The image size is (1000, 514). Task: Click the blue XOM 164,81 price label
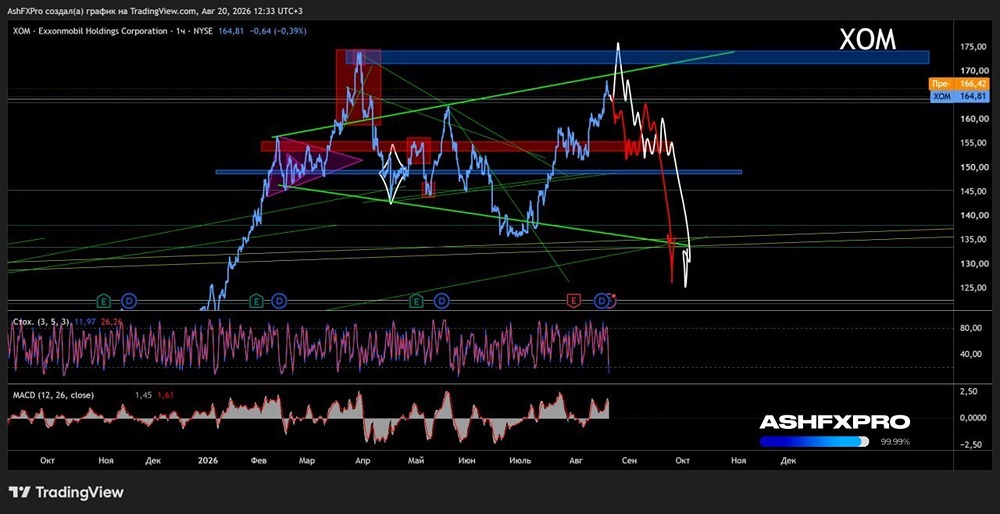tap(961, 97)
